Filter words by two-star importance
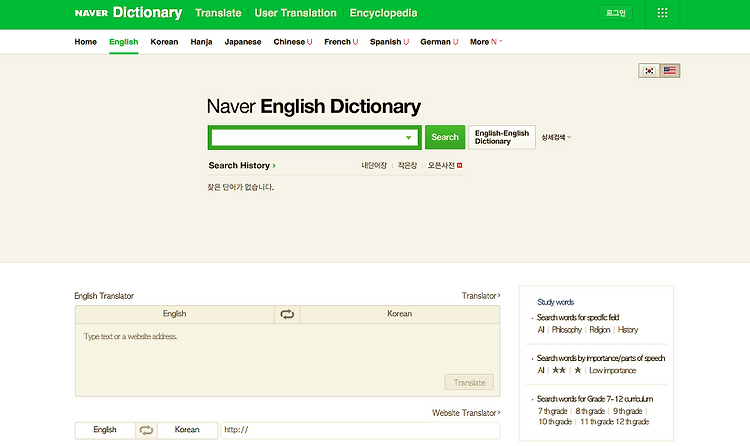Viewport: 750px width, 446px height. [x=559, y=370]
